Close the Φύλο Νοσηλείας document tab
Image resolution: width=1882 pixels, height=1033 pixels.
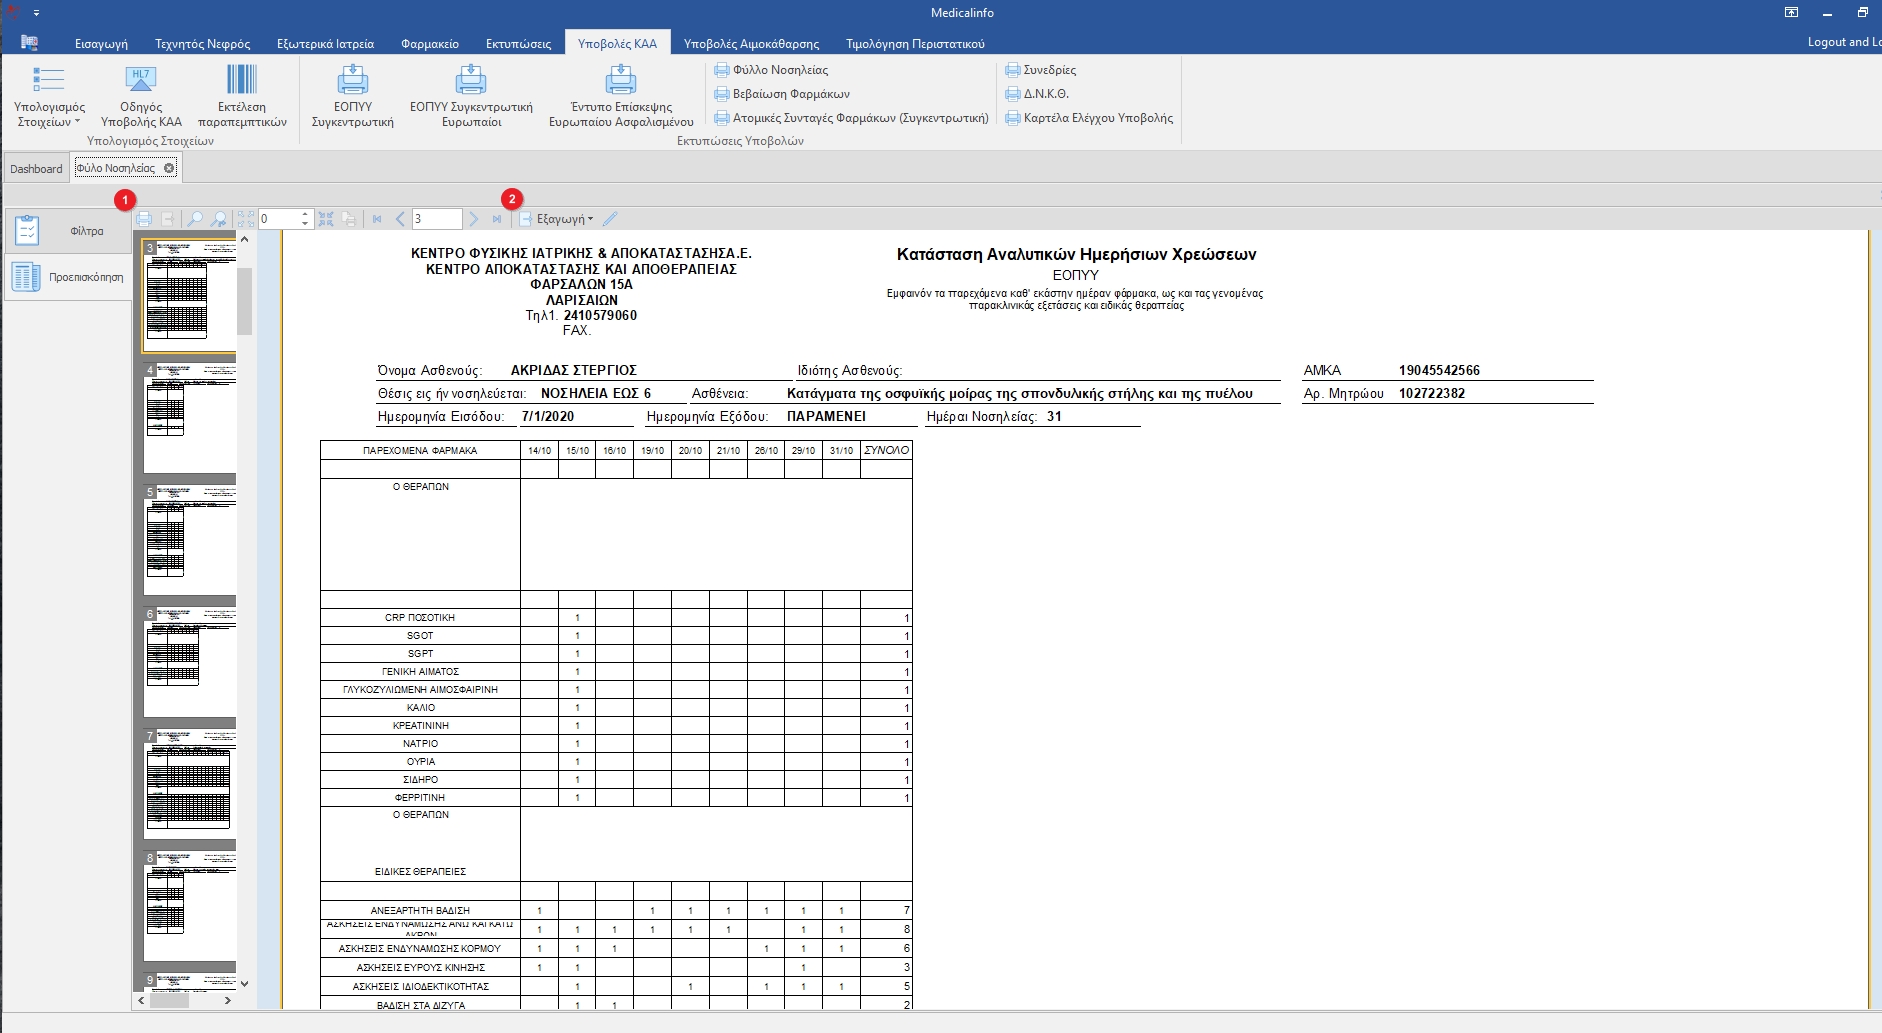pos(170,168)
